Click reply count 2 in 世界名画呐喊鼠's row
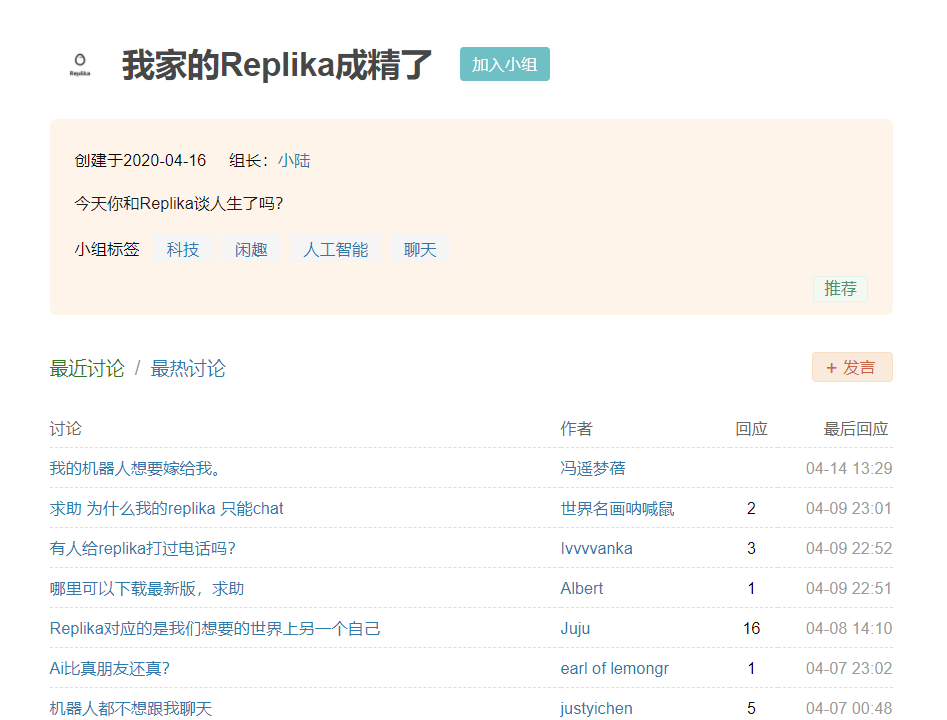 pos(751,509)
